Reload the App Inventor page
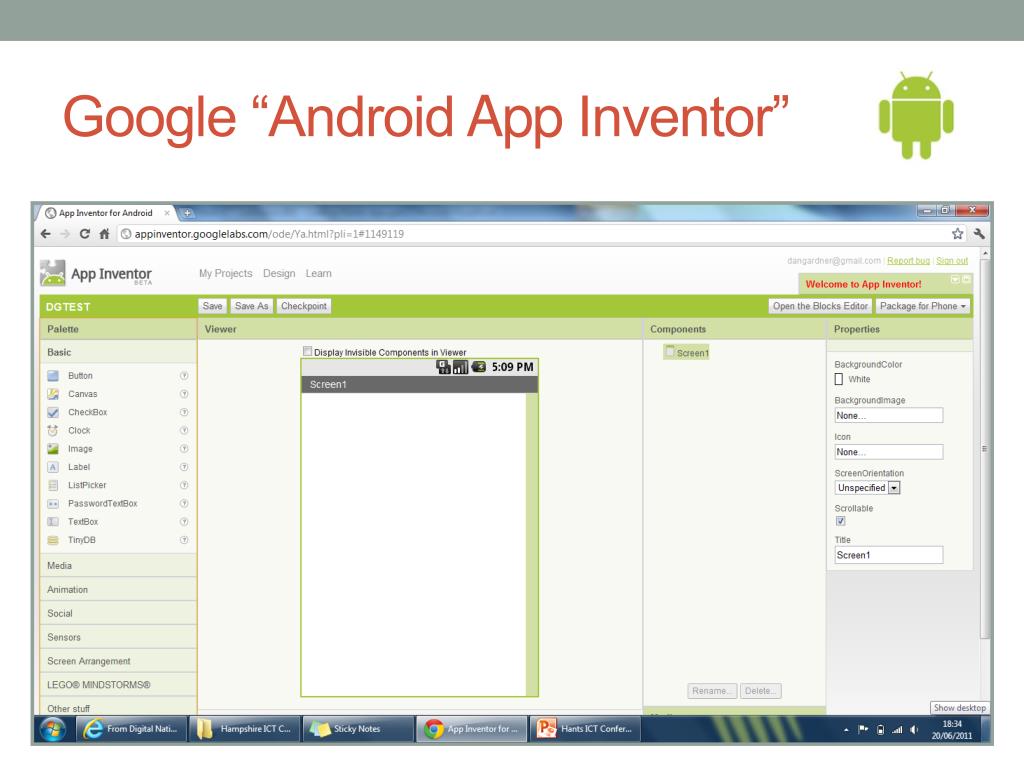 pyautogui.click(x=84, y=234)
